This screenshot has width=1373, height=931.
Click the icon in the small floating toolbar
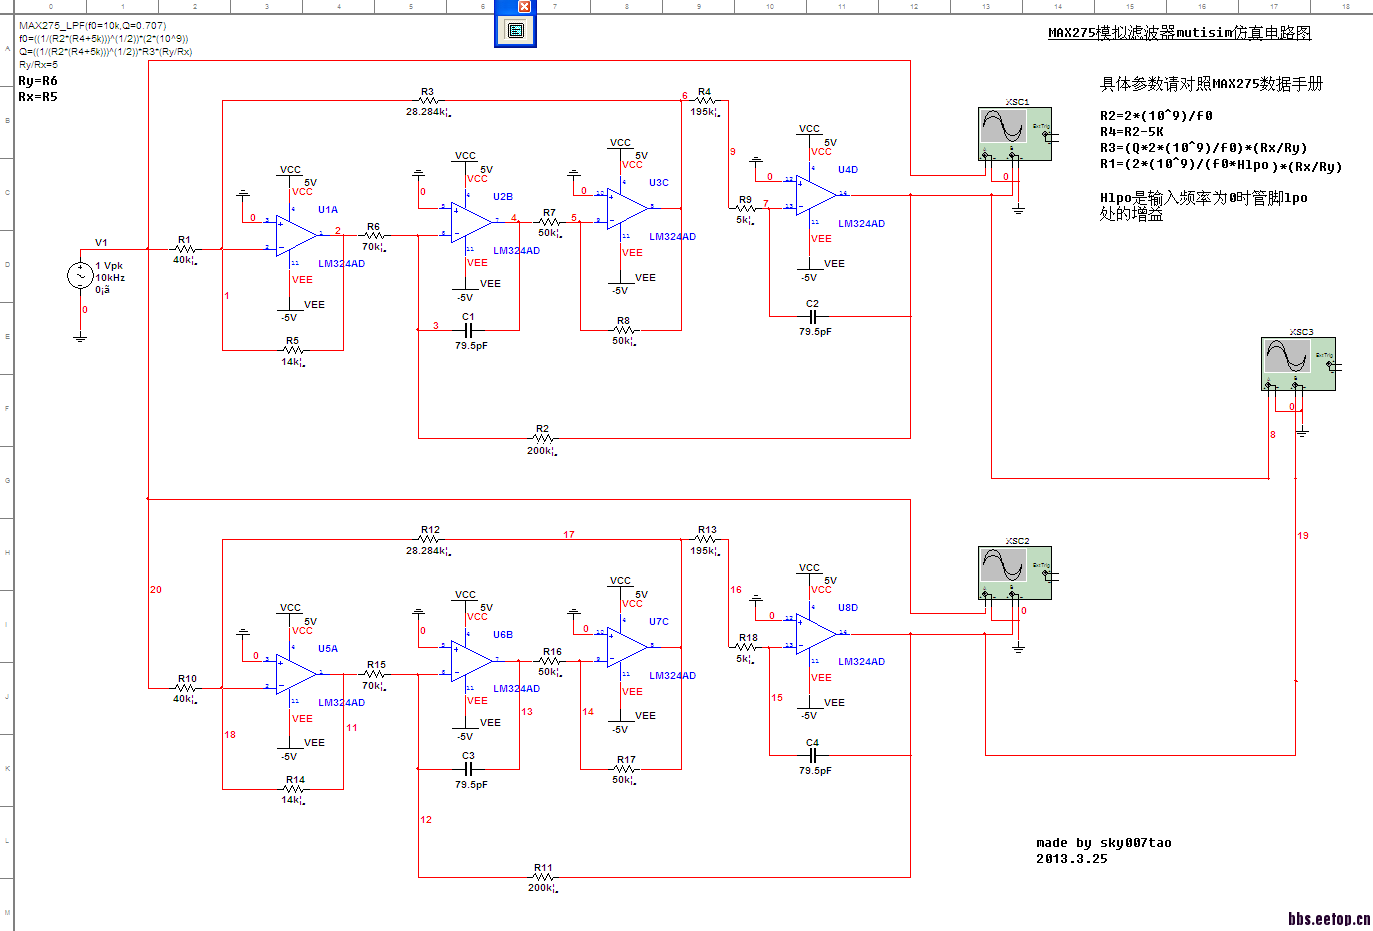[516, 30]
